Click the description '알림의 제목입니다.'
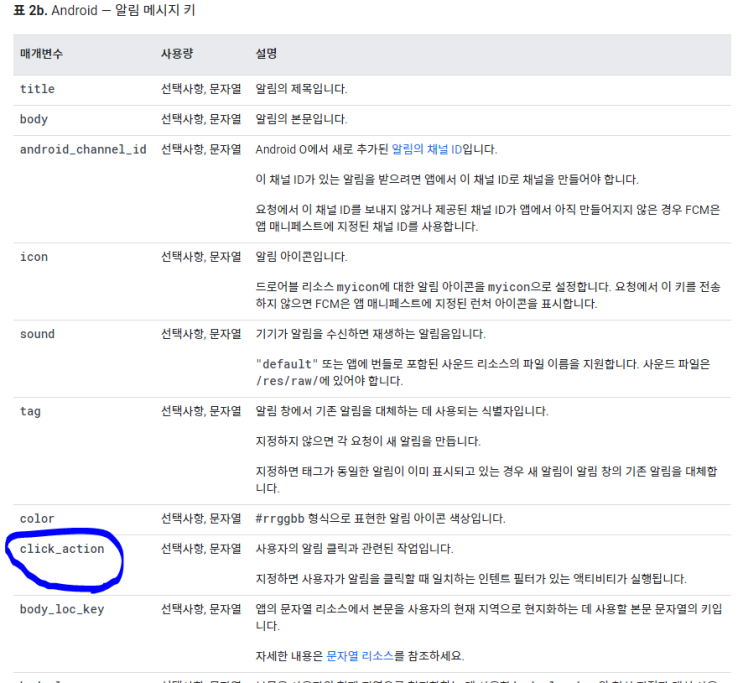Viewport: 743px width, 683px height. click(301, 89)
